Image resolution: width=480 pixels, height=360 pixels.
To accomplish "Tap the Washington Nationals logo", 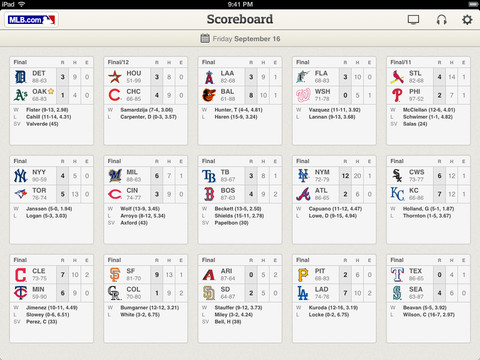I will (303, 95).
